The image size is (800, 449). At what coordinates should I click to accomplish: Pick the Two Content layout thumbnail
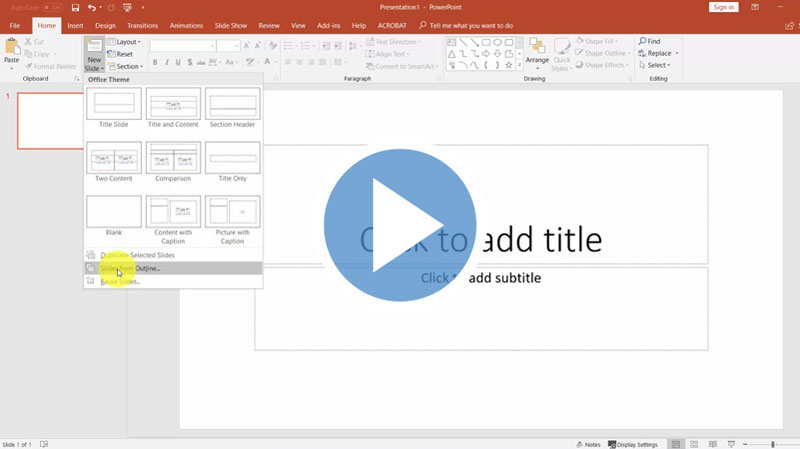pyautogui.click(x=113, y=160)
